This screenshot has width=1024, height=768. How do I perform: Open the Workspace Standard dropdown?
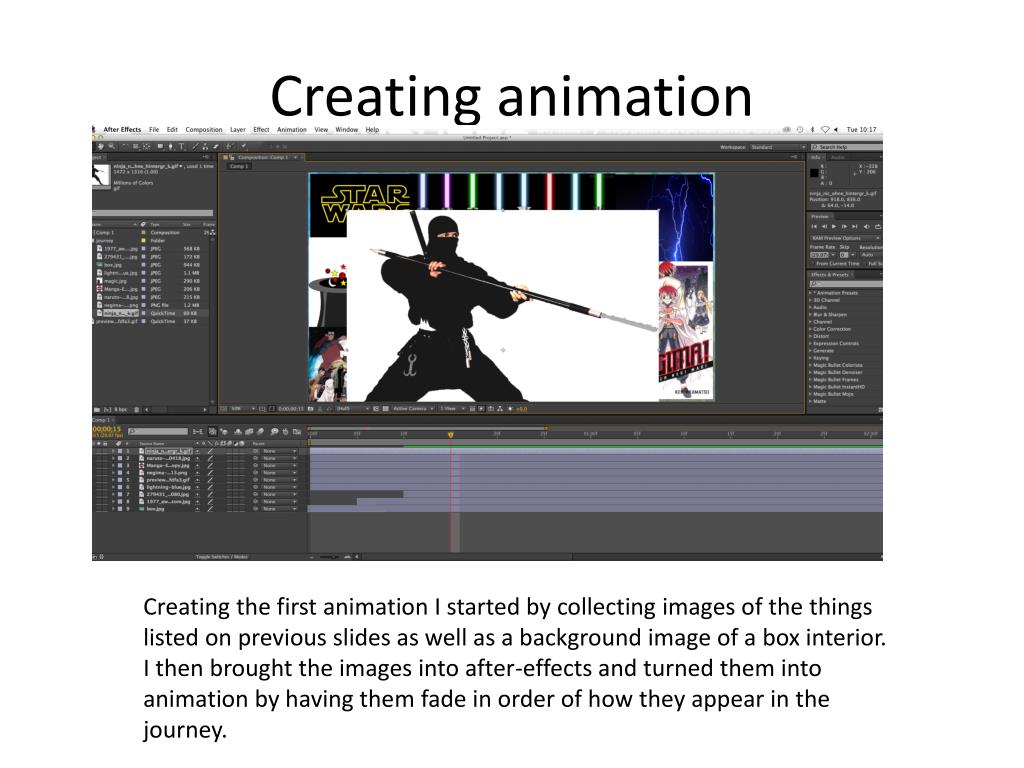[777, 148]
